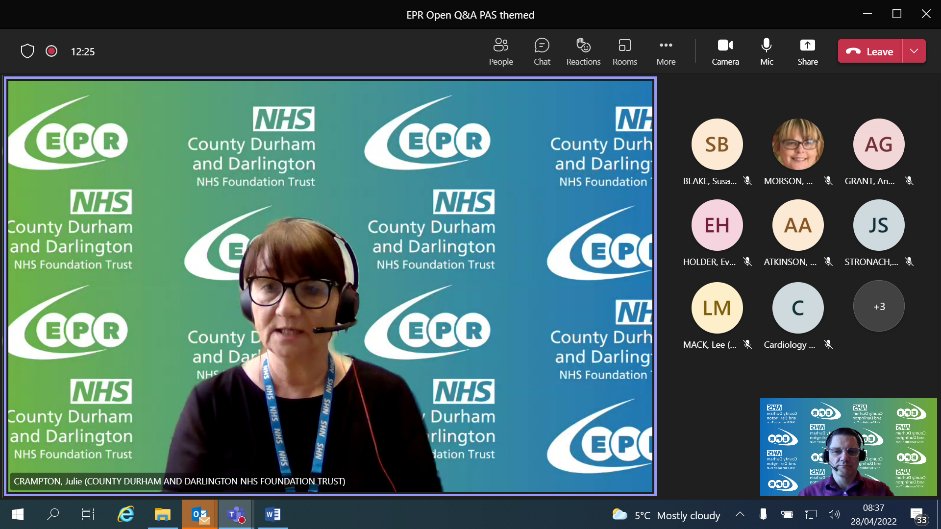Screen dimensions: 941x529
Task: Open the meeting Chat
Action: click(542, 52)
